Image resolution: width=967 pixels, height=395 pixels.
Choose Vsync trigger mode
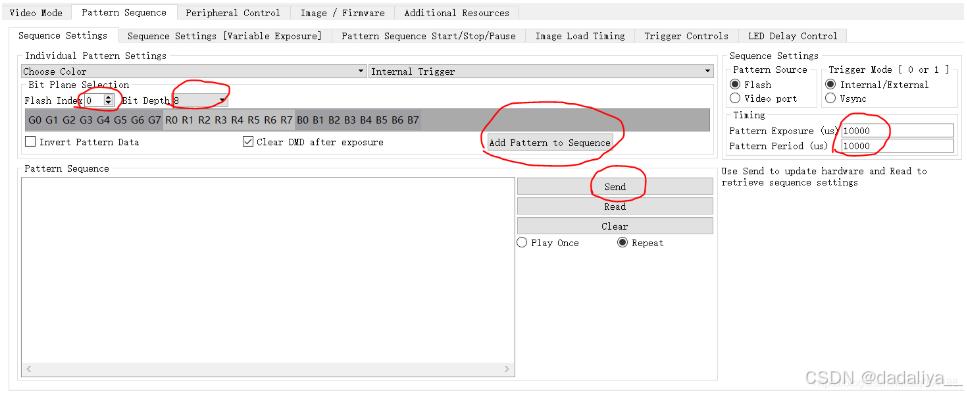pyautogui.click(x=831, y=98)
